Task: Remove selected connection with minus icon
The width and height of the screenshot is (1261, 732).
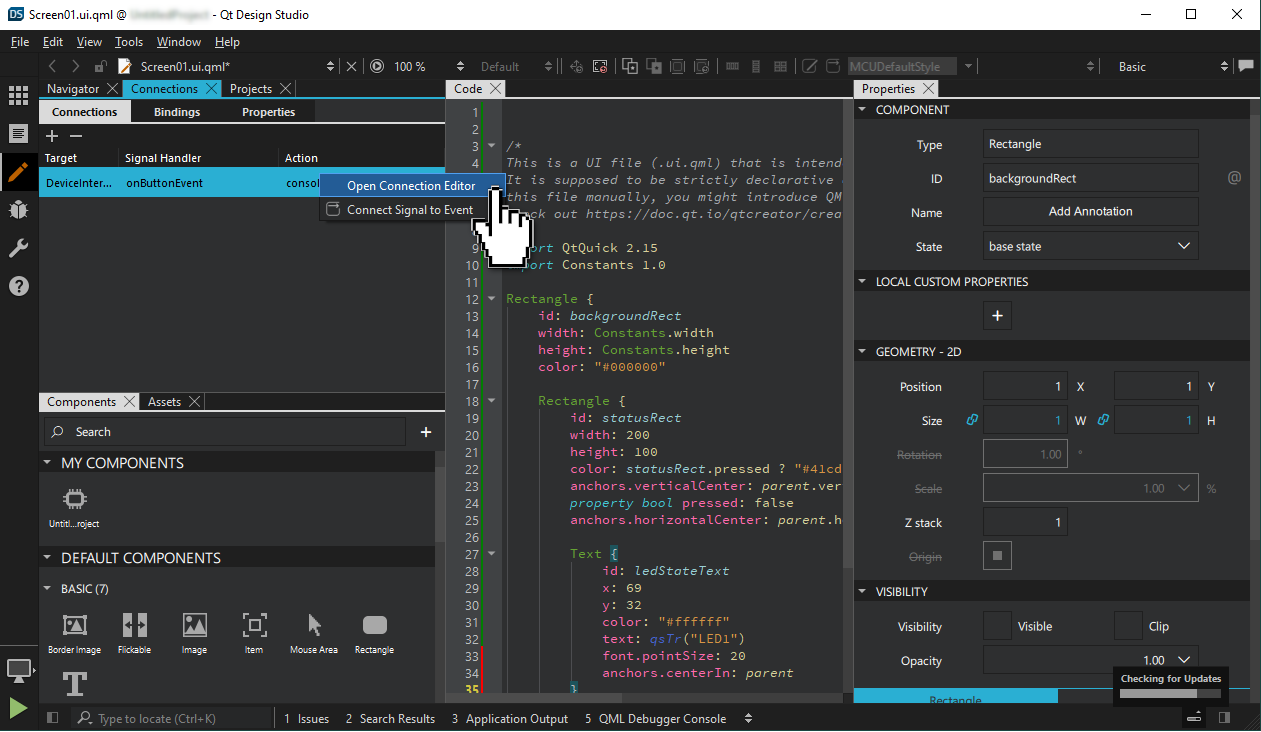Action: [76, 136]
